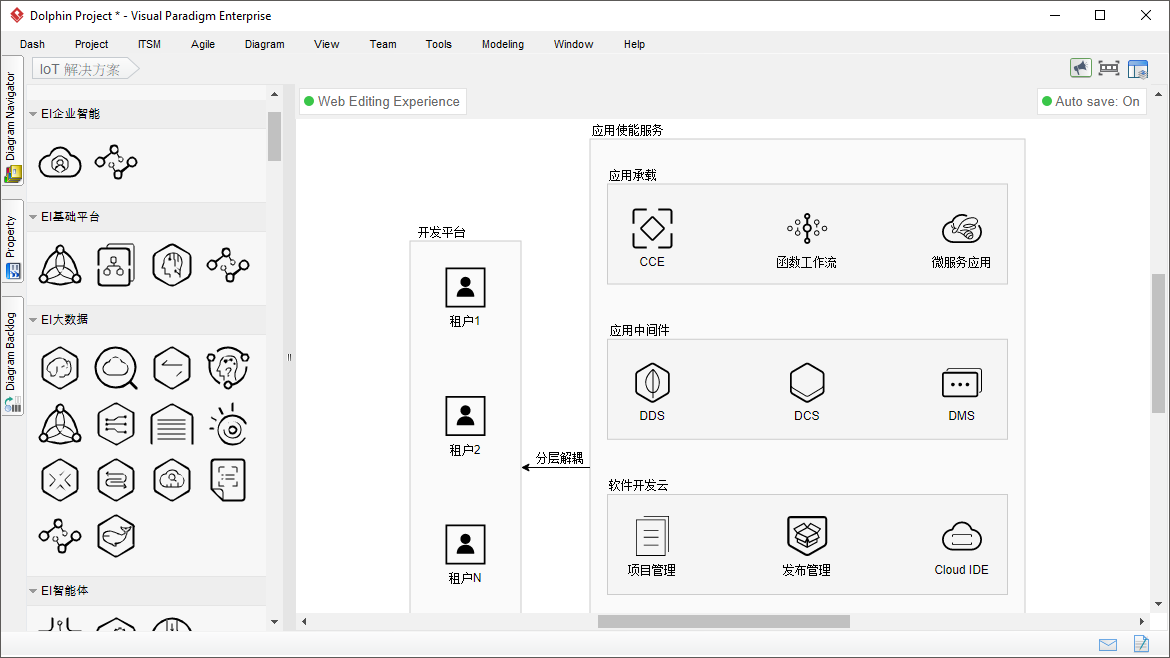Select the 项目管理 document icon

[652, 536]
